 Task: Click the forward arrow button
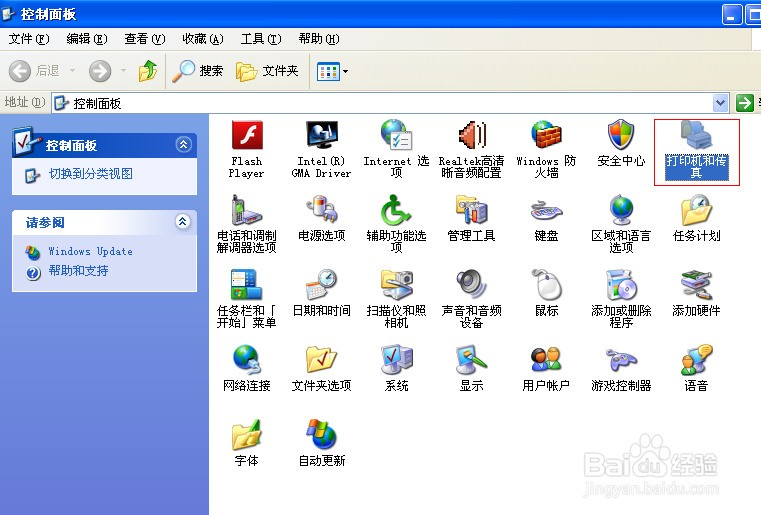[100, 71]
